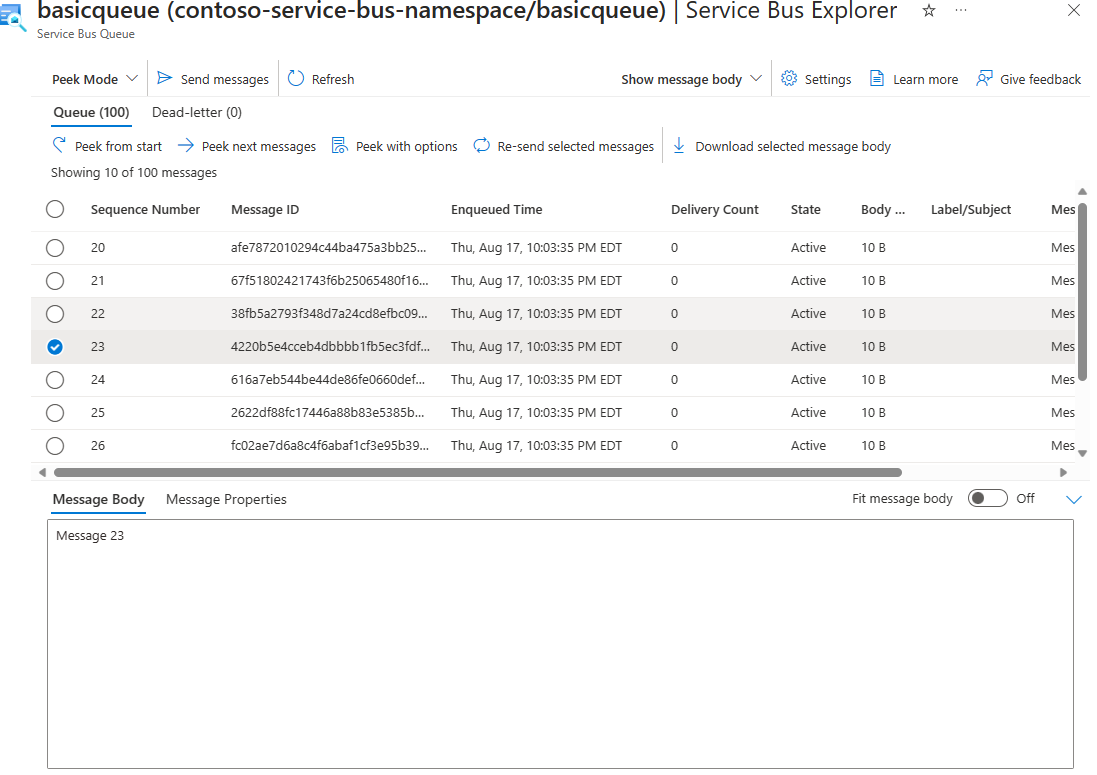
Task: Select the message with sequence number 20
Action: pyautogui.click(x=55, y=248)
